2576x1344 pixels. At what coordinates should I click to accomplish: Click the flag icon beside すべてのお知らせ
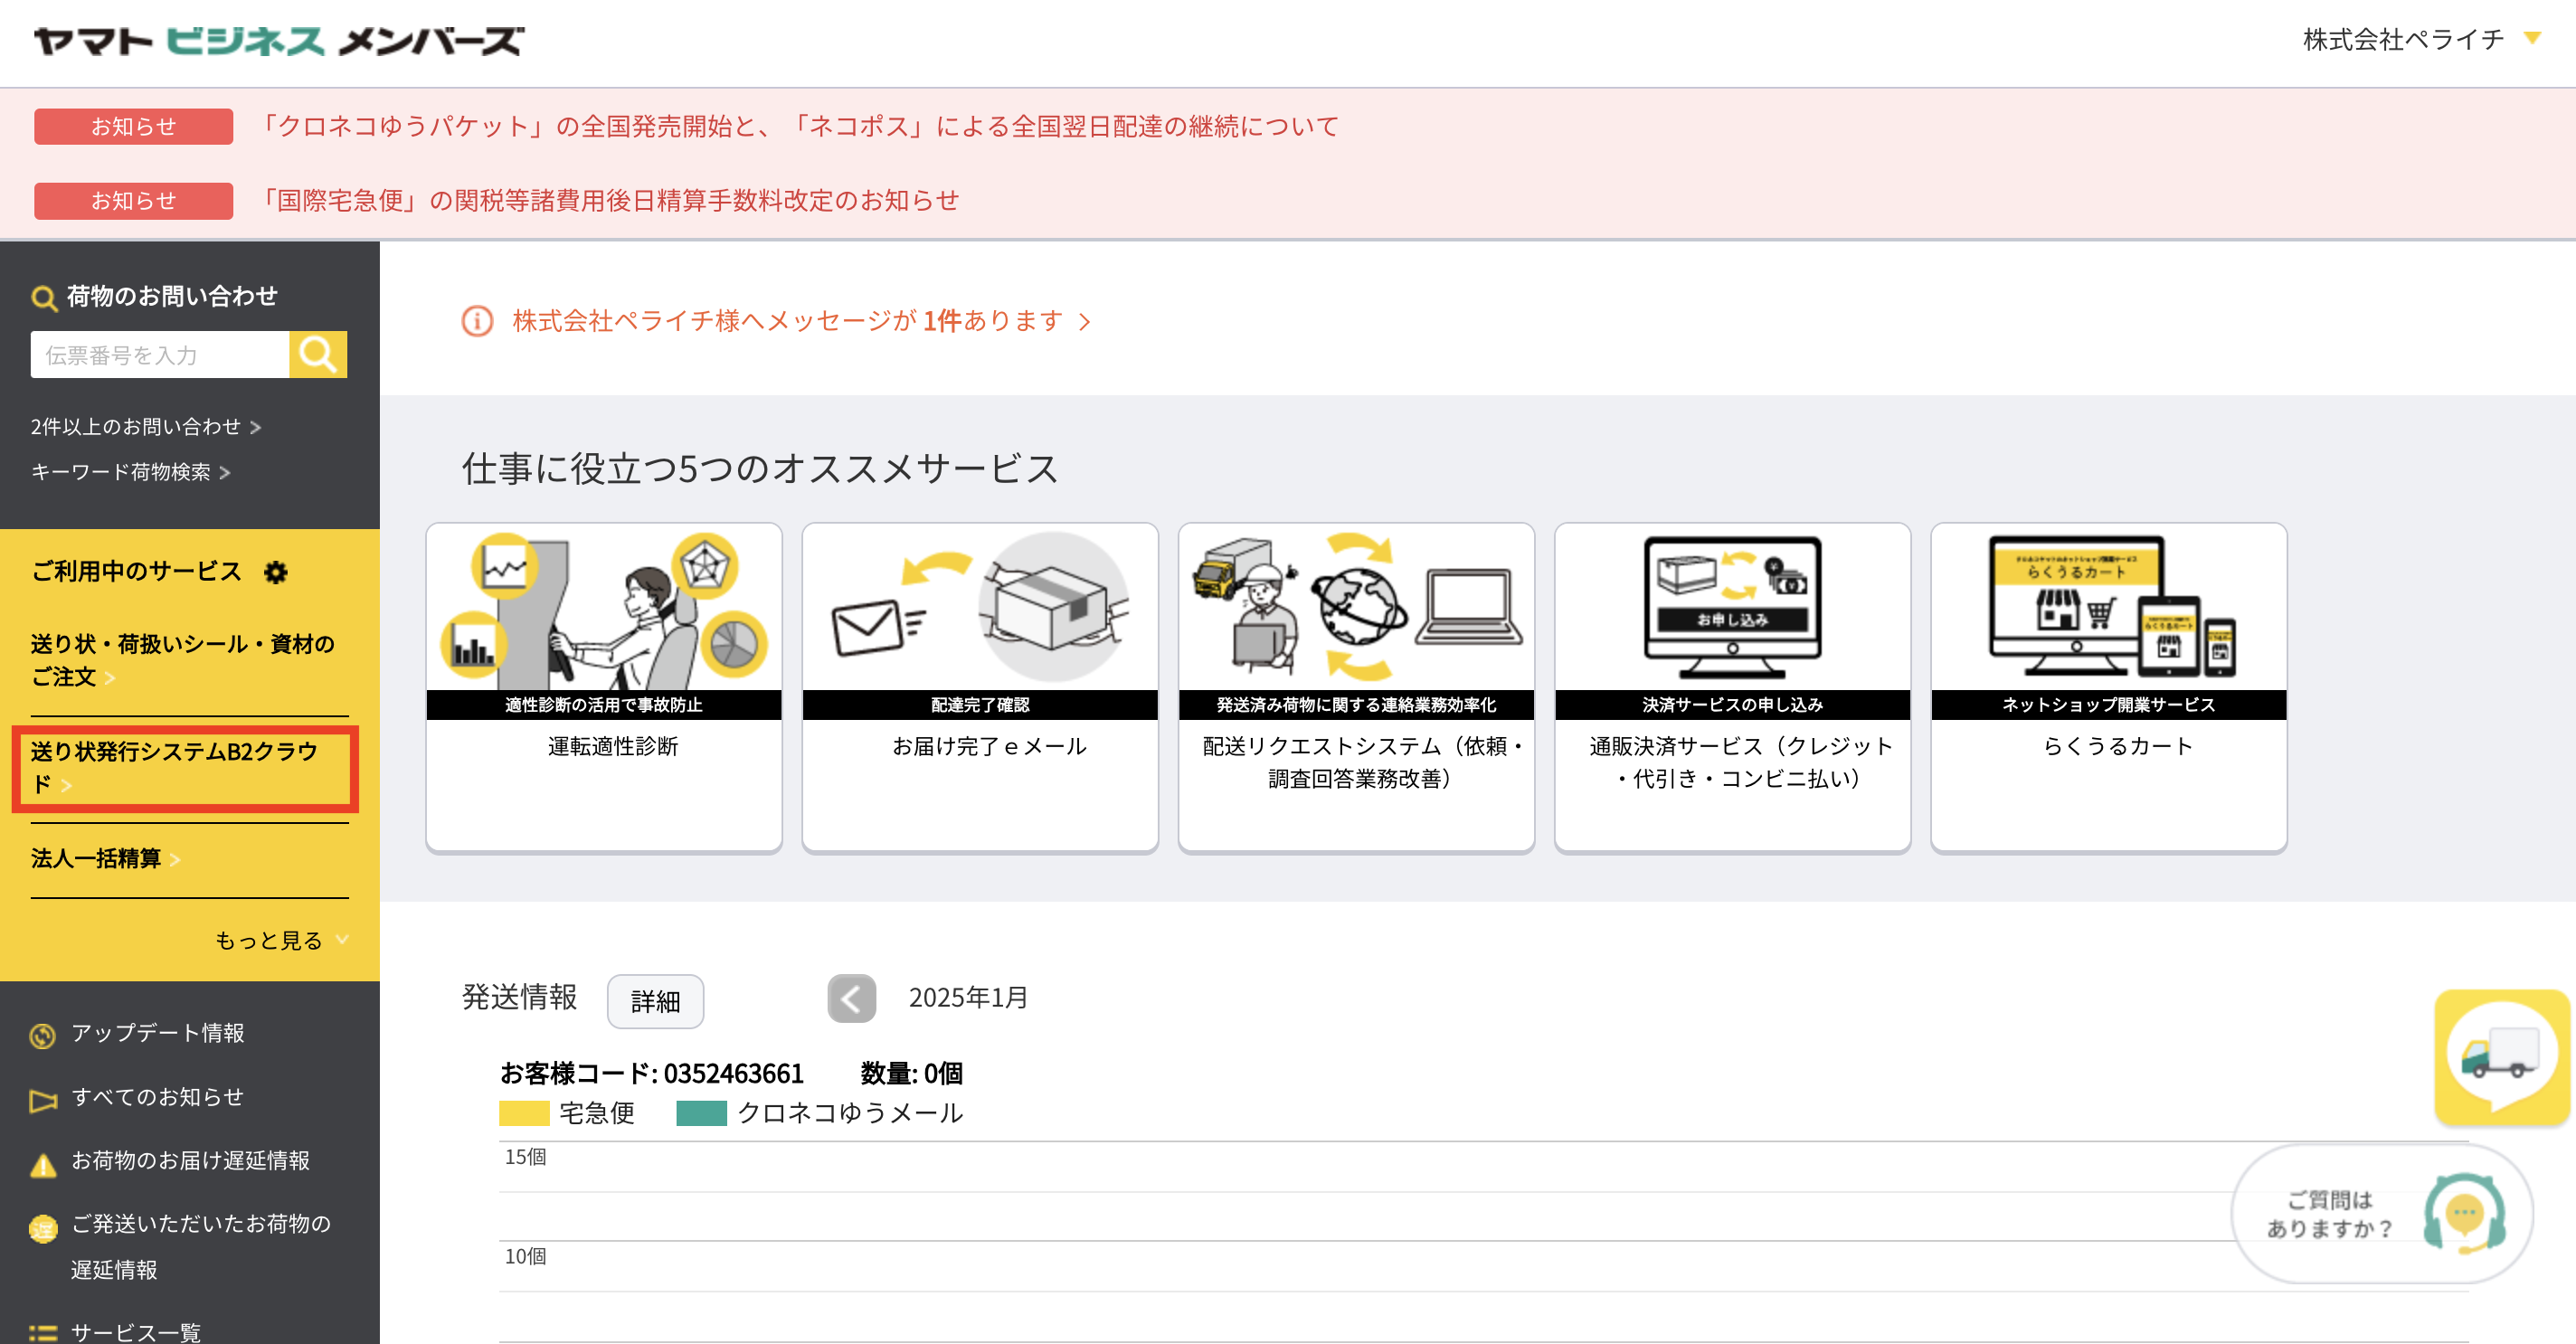click(42, 1099)
